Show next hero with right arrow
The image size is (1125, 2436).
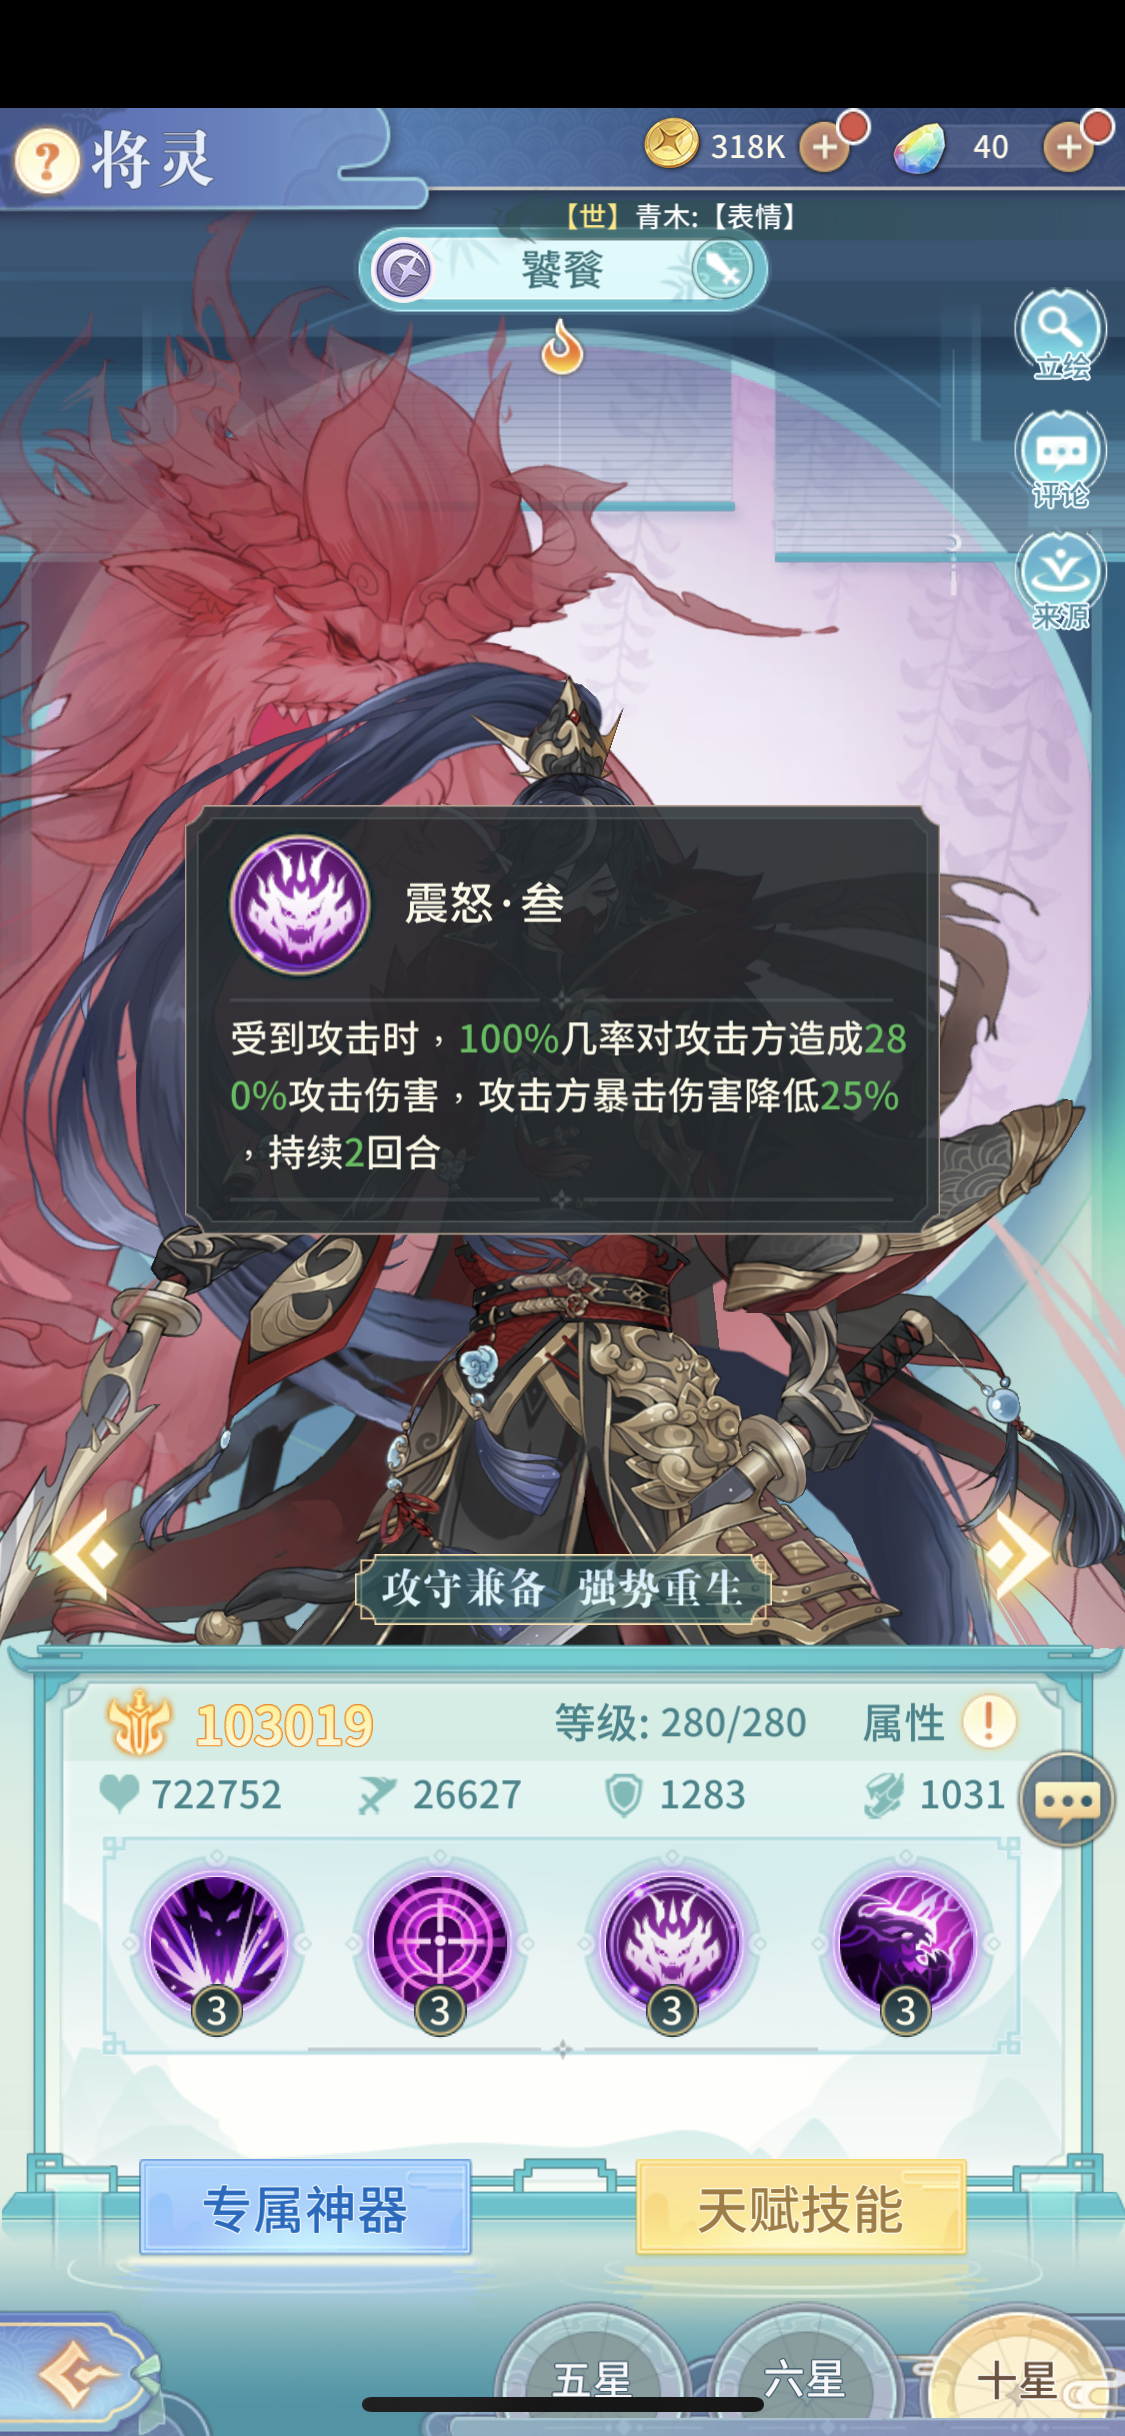pos(1018,1555)
